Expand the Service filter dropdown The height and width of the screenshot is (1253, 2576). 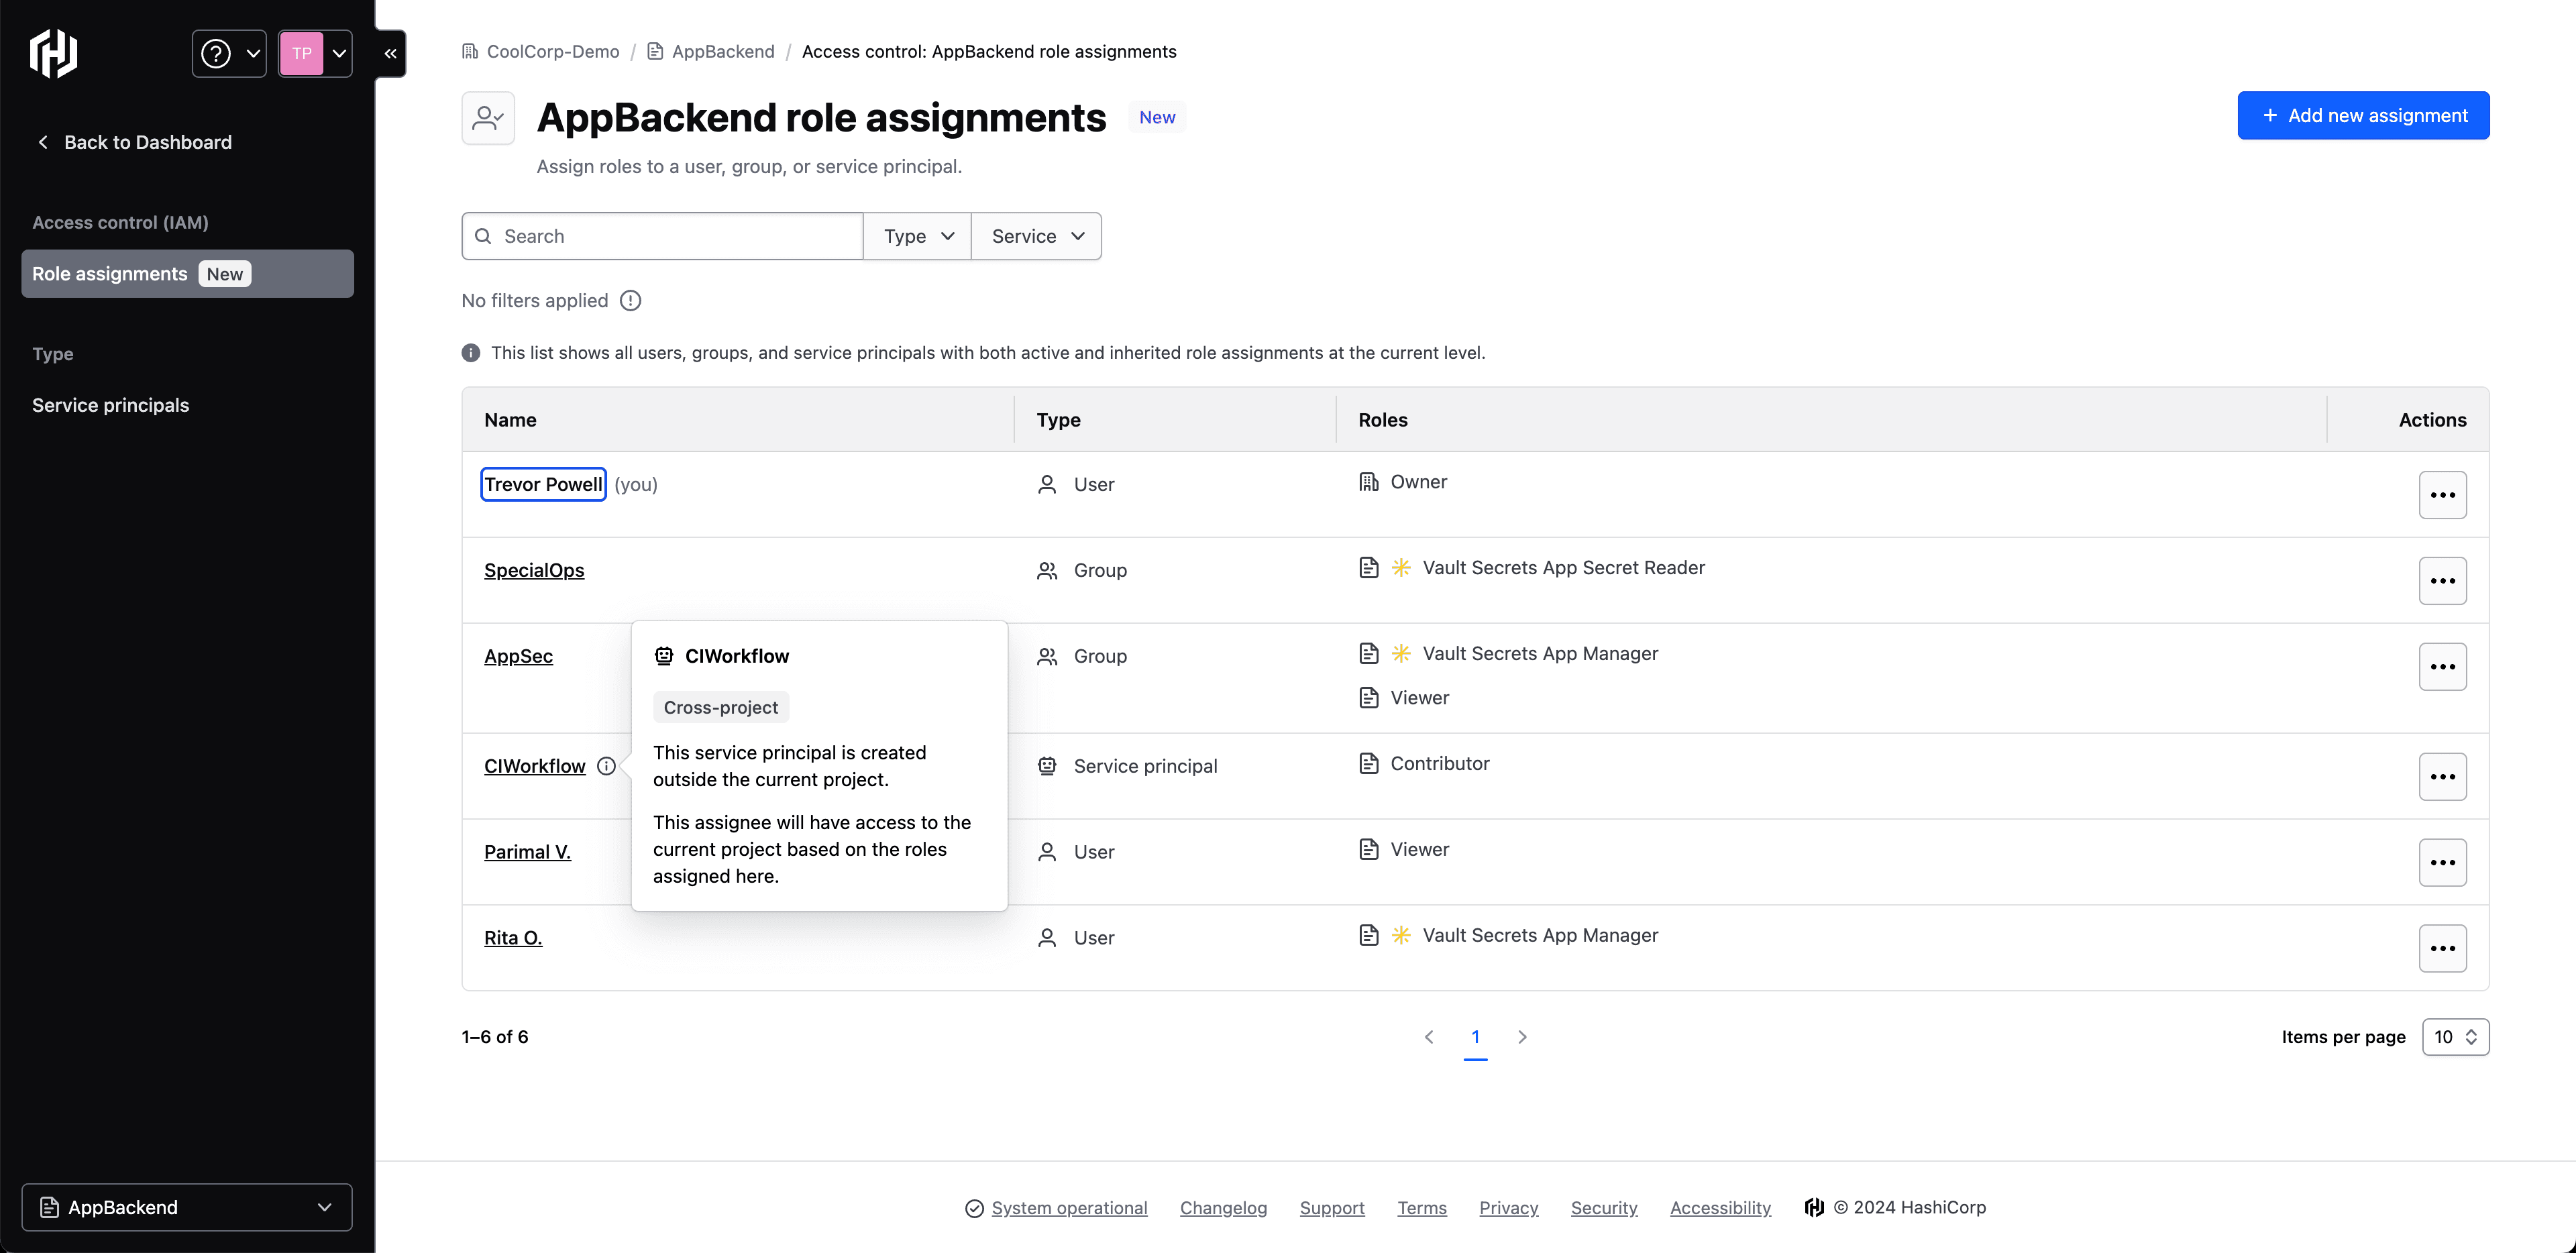tap(1036, 236)
